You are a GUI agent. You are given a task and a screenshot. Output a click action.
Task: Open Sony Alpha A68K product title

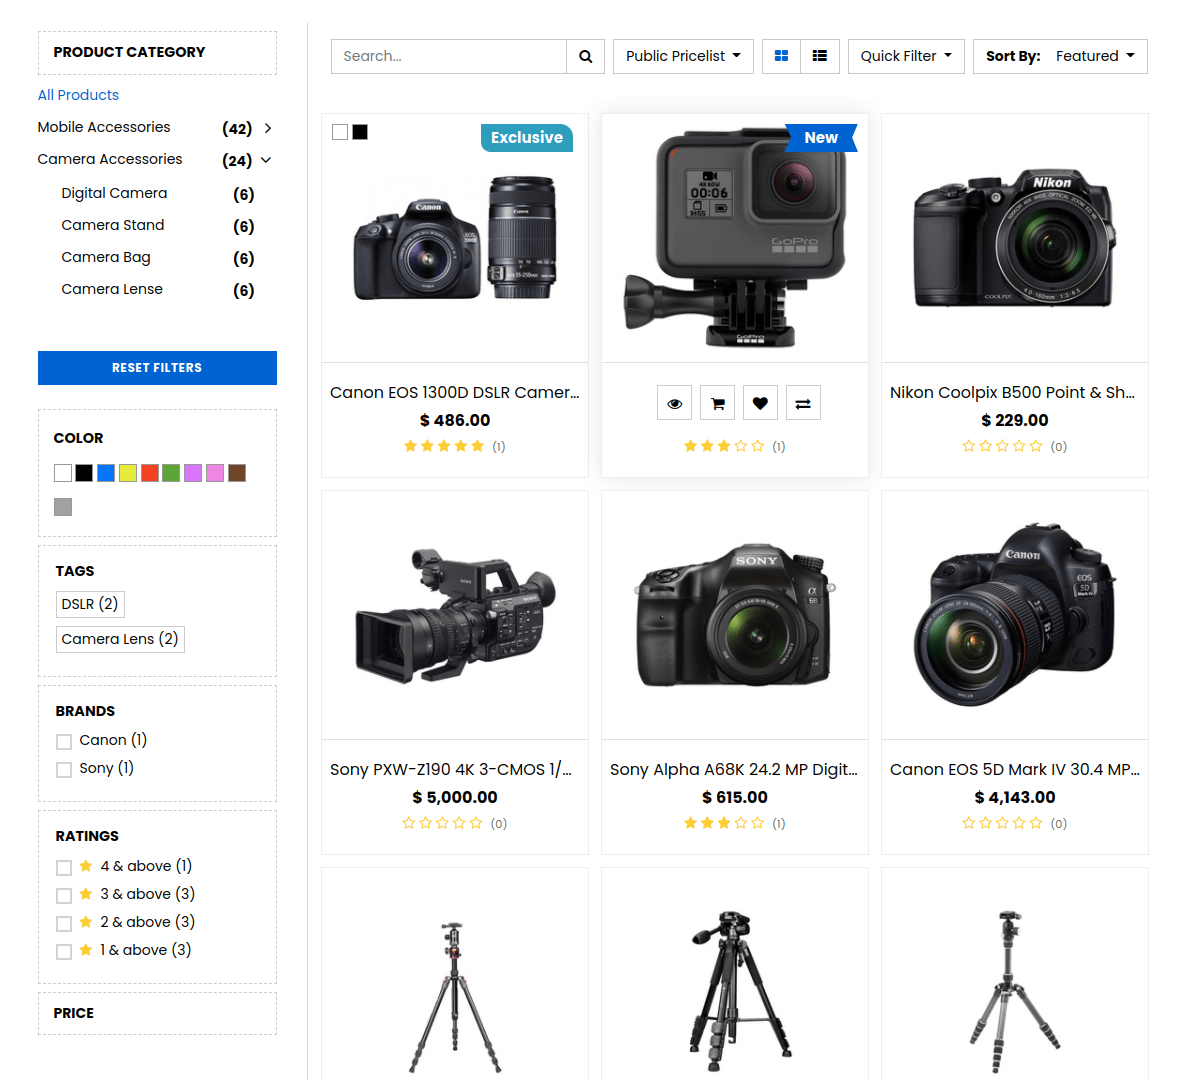tap(734, 770)
